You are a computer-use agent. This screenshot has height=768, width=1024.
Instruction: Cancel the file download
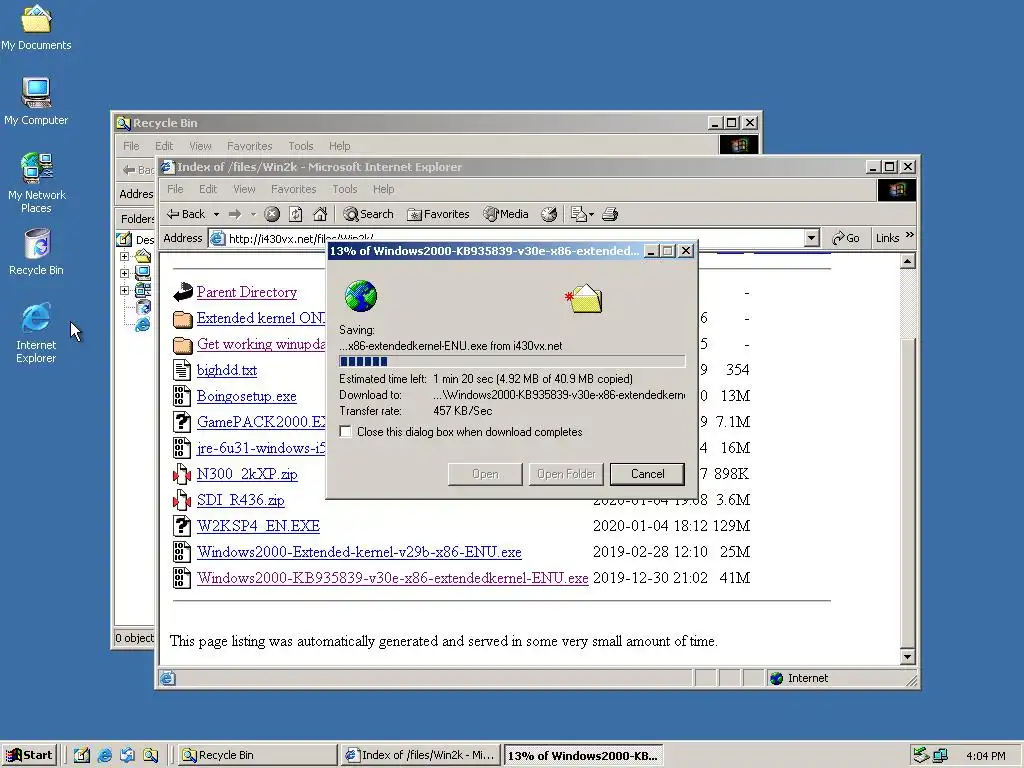[647, 474]
